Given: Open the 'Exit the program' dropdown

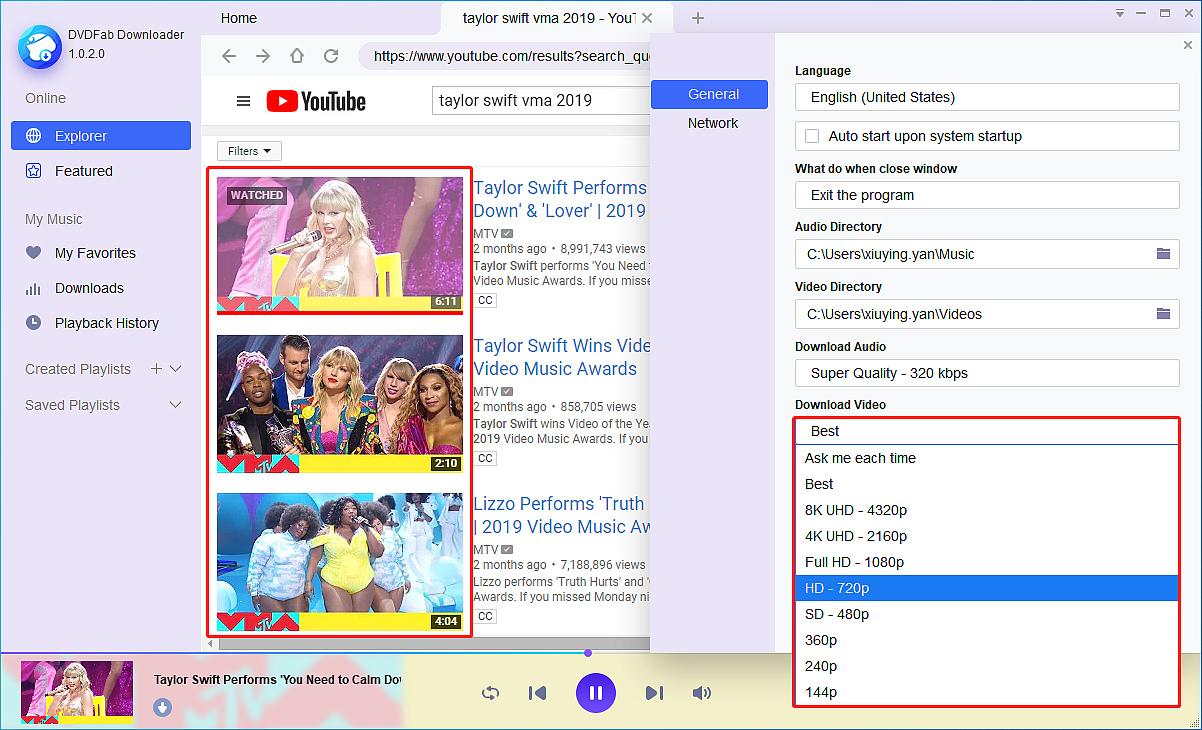Looking at the screenshot, I should [x=987, y=195].
